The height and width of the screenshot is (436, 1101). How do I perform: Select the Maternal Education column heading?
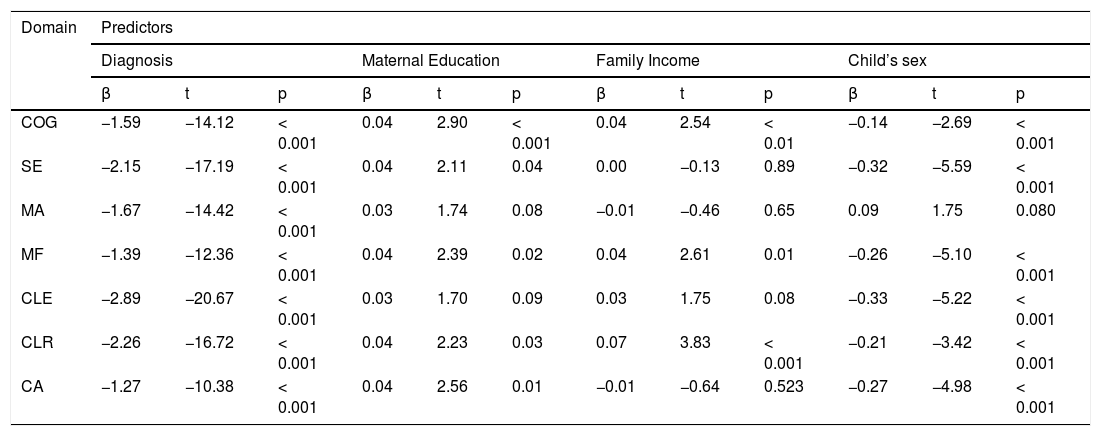click(x=430, y=60)
